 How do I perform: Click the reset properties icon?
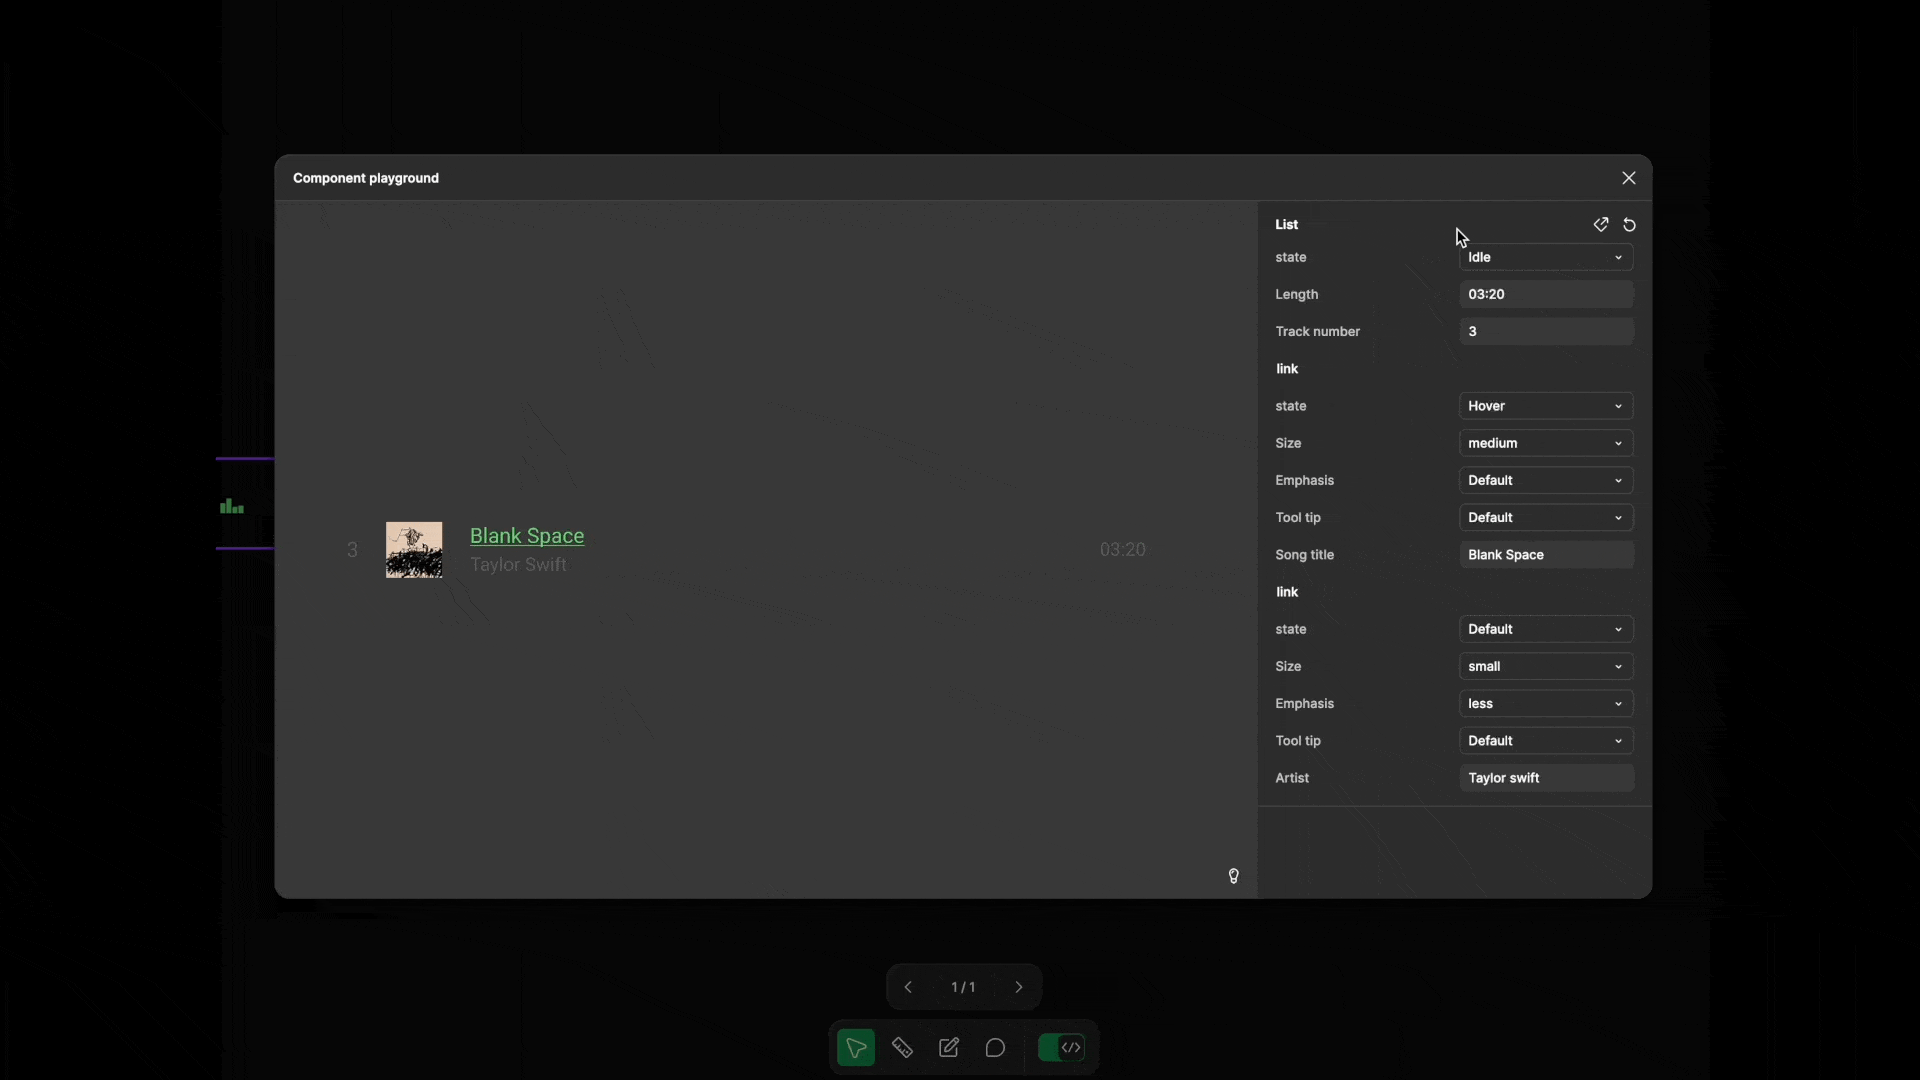(x=1630, y=225)
